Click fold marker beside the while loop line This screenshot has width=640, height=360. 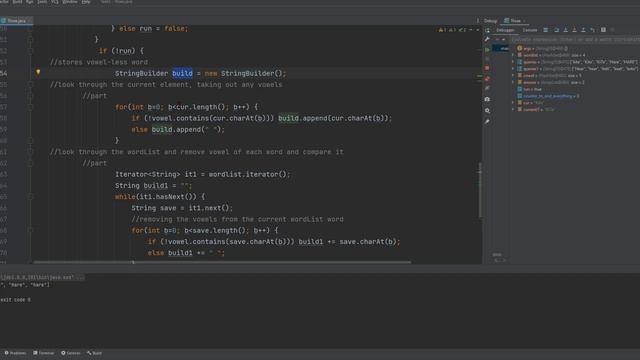(x=30, y=197)
